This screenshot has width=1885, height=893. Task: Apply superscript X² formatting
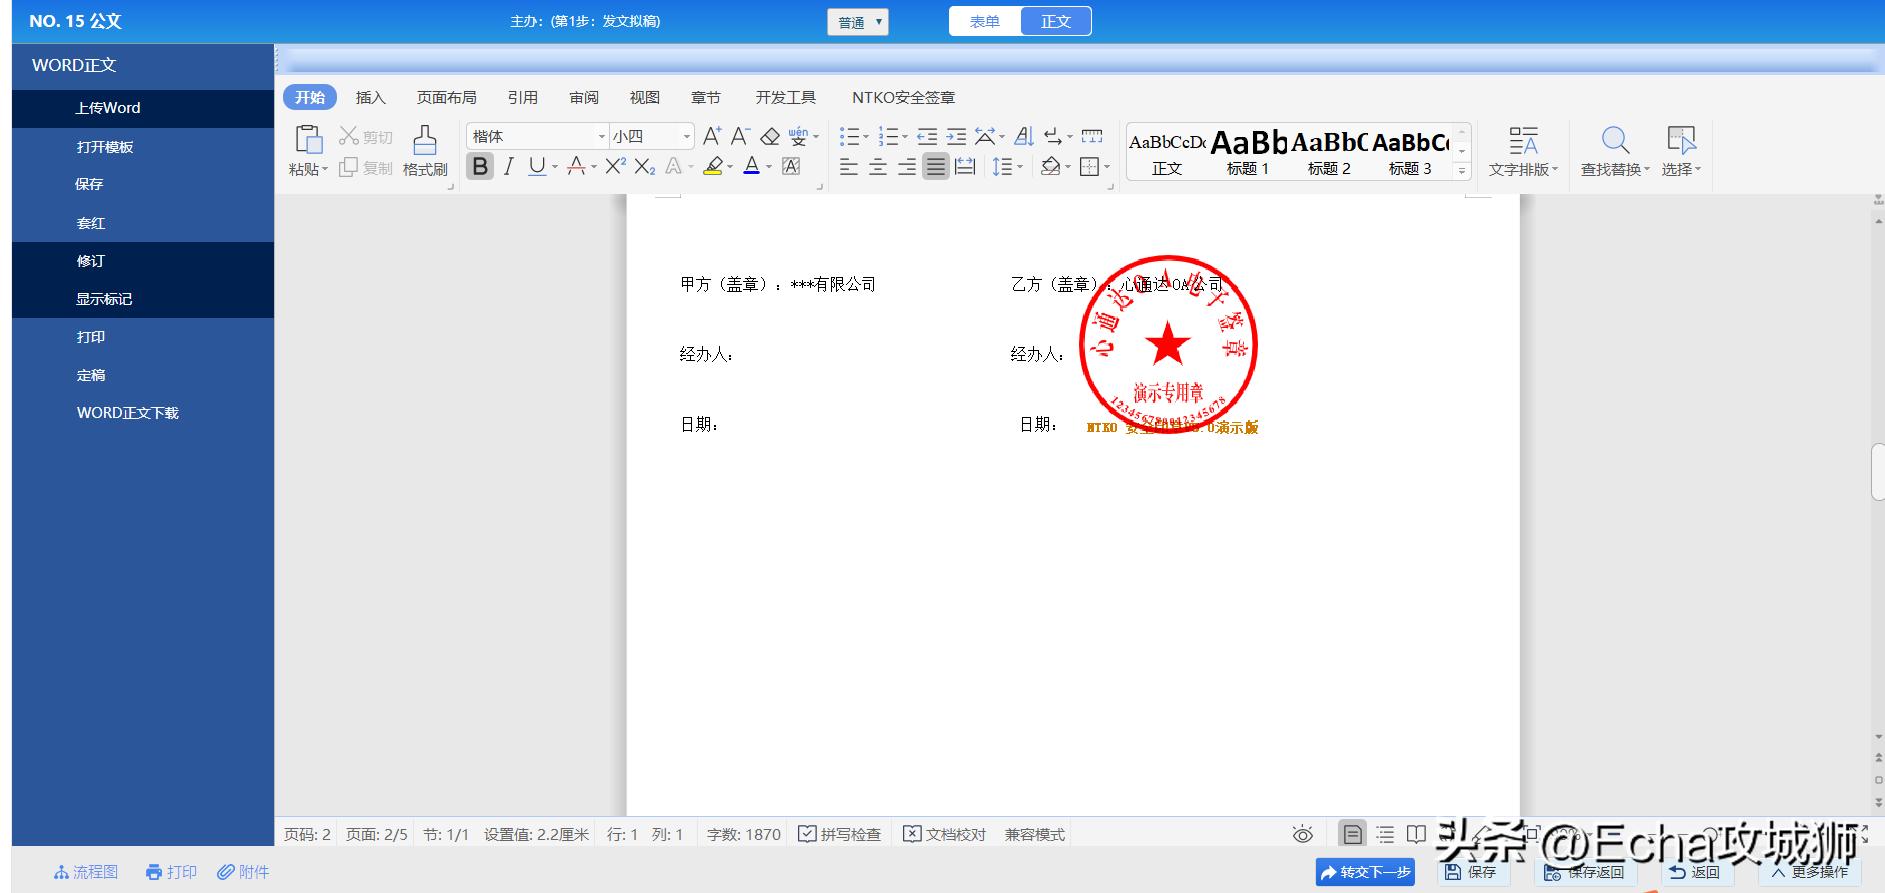coord(616,166)
